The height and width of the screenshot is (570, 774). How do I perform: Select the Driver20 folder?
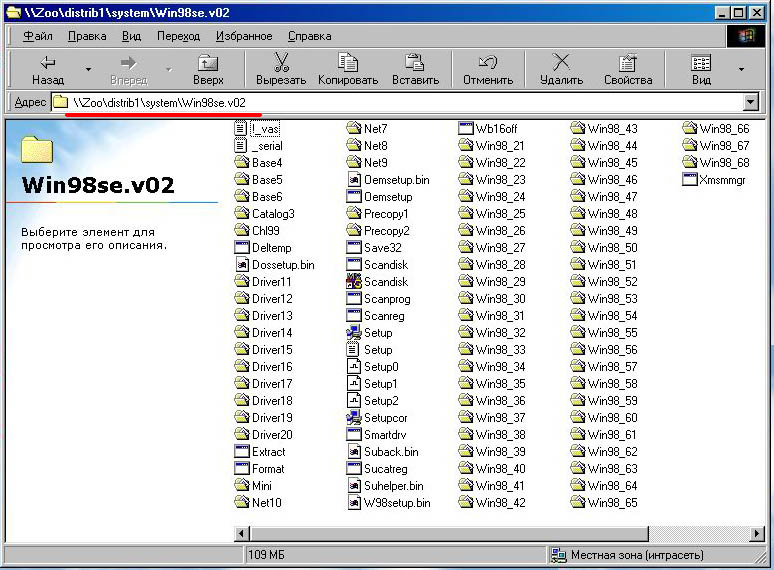[264, 435]
